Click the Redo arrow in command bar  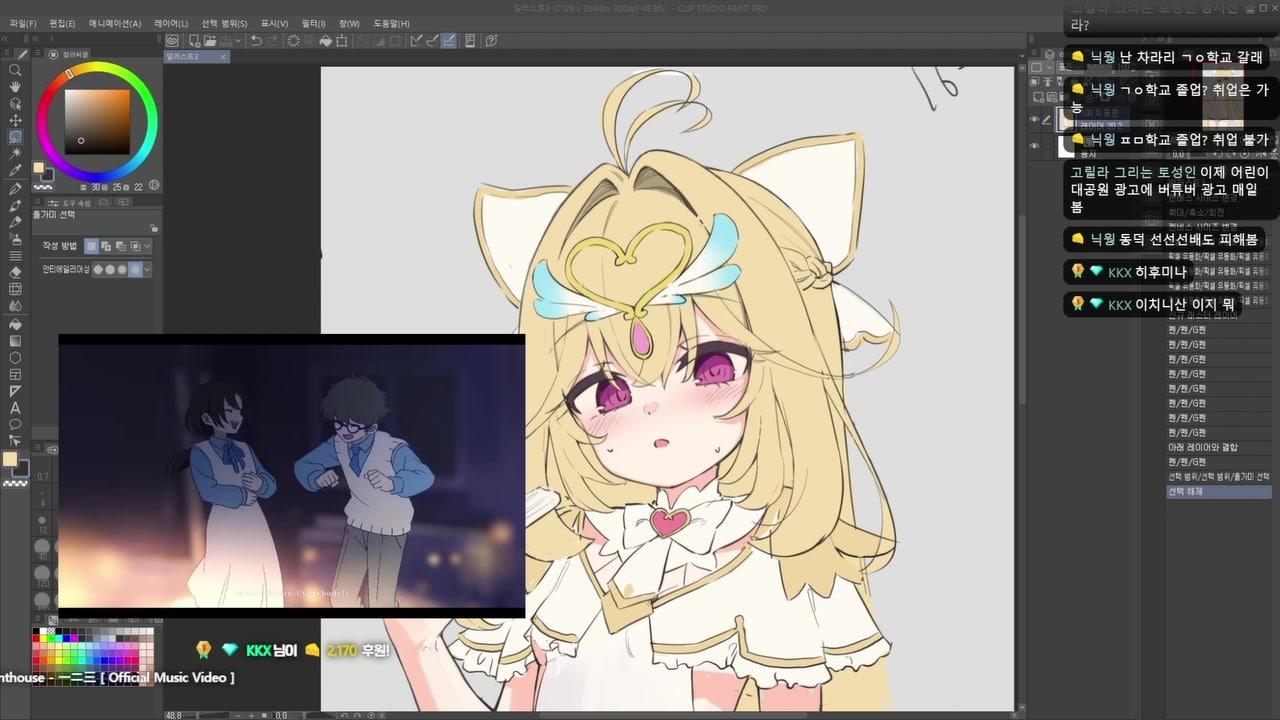pos(273,41)
